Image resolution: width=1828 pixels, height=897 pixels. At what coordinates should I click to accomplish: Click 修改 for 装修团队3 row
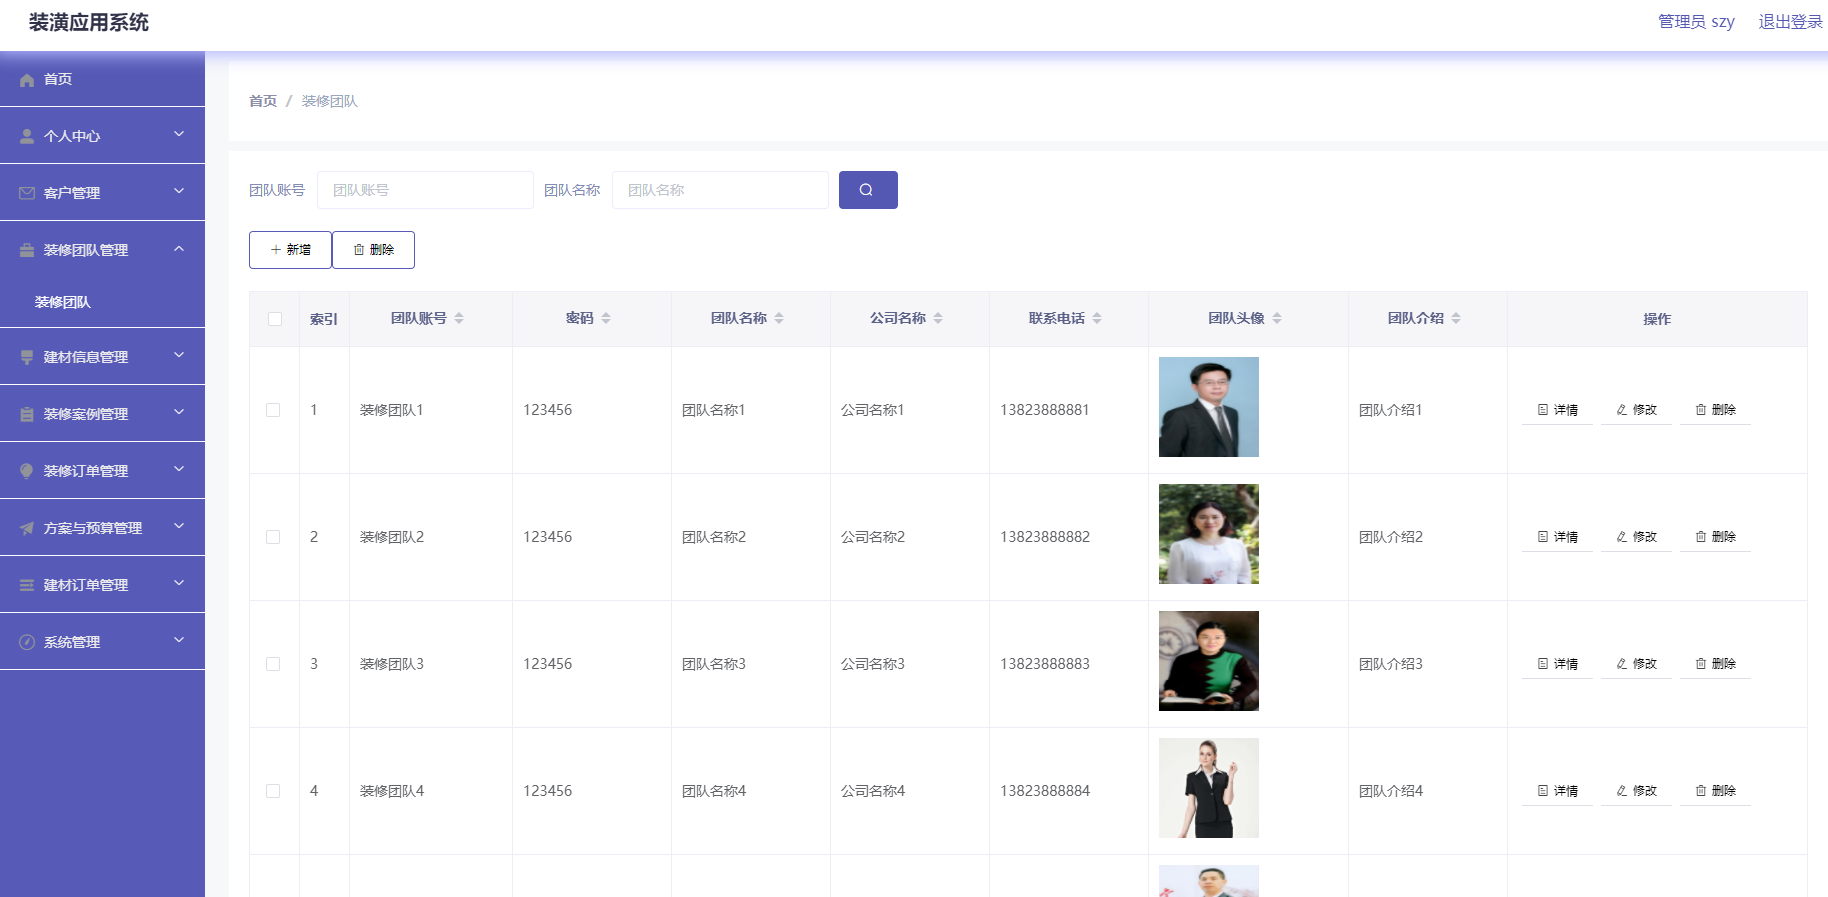coord(1636,664)
